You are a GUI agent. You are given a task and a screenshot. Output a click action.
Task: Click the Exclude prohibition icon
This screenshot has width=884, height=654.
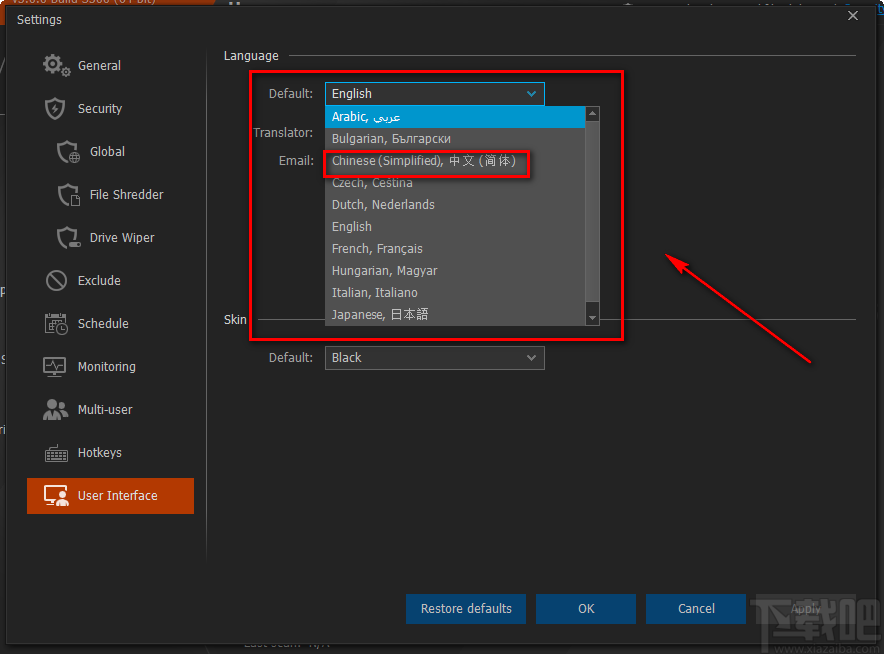point(56,280)
